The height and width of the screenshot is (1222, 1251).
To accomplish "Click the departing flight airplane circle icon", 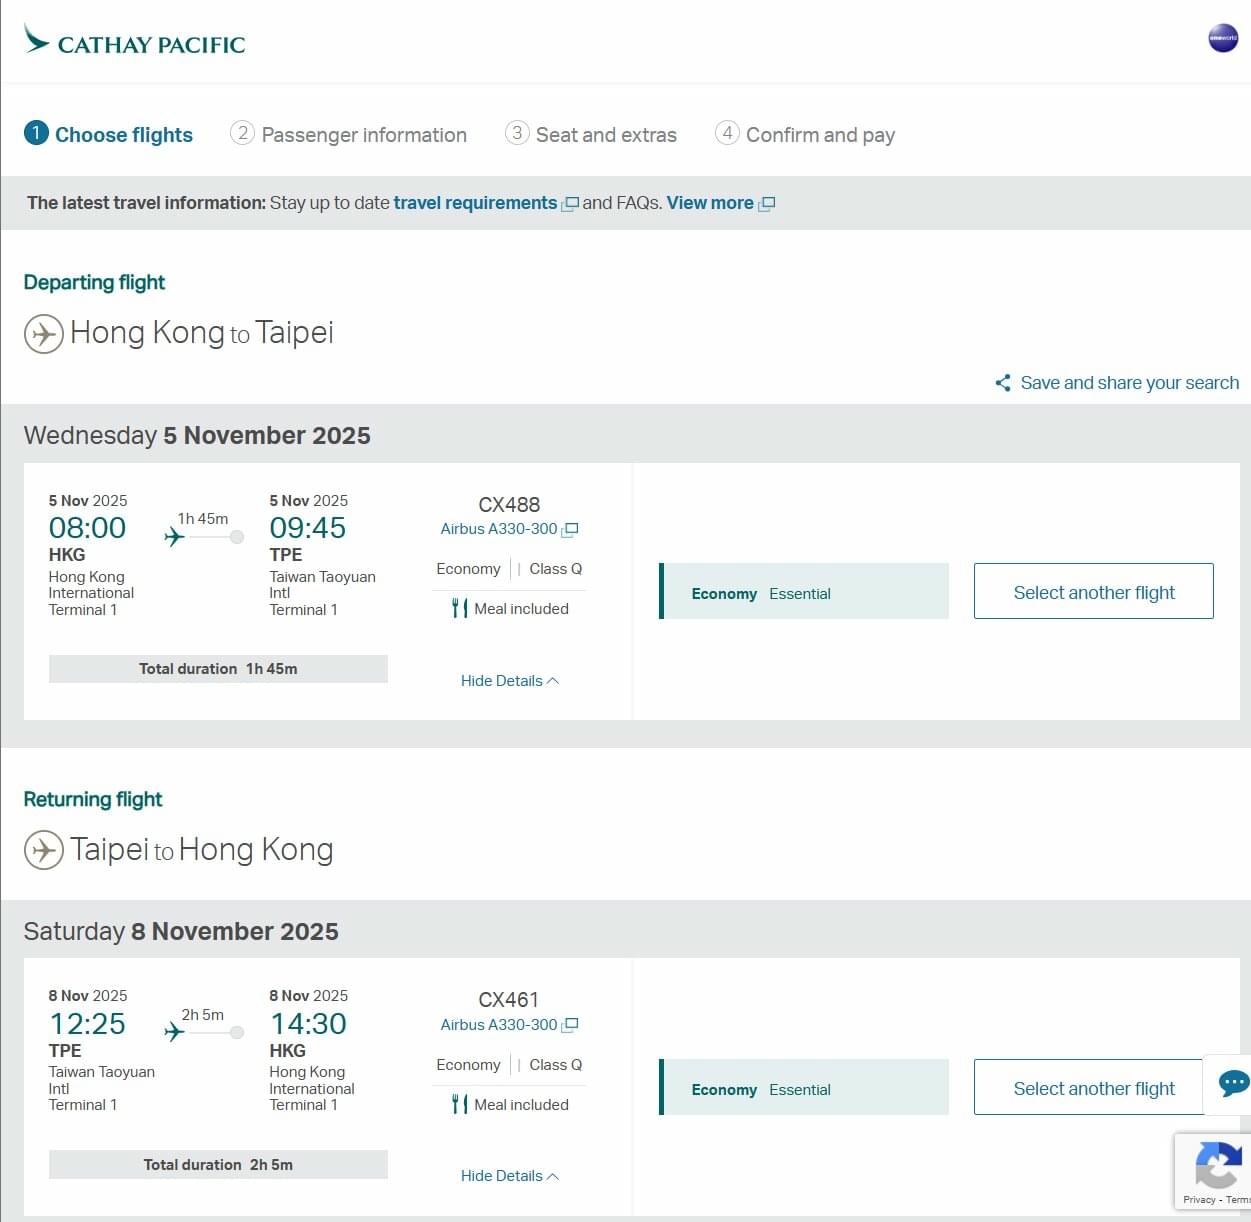I will pos(43,333).
